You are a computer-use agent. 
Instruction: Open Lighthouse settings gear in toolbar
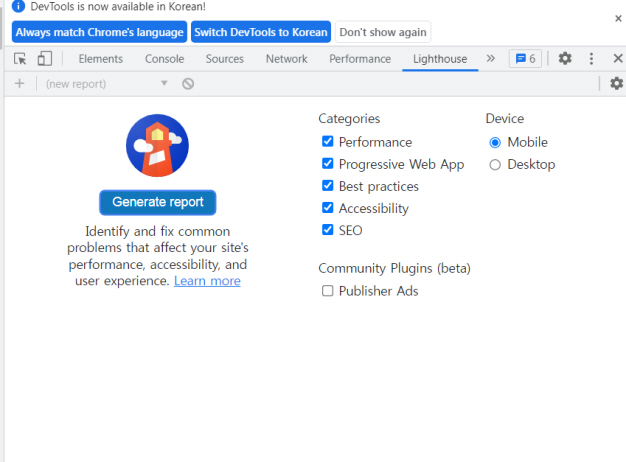(x=616, y=83)
